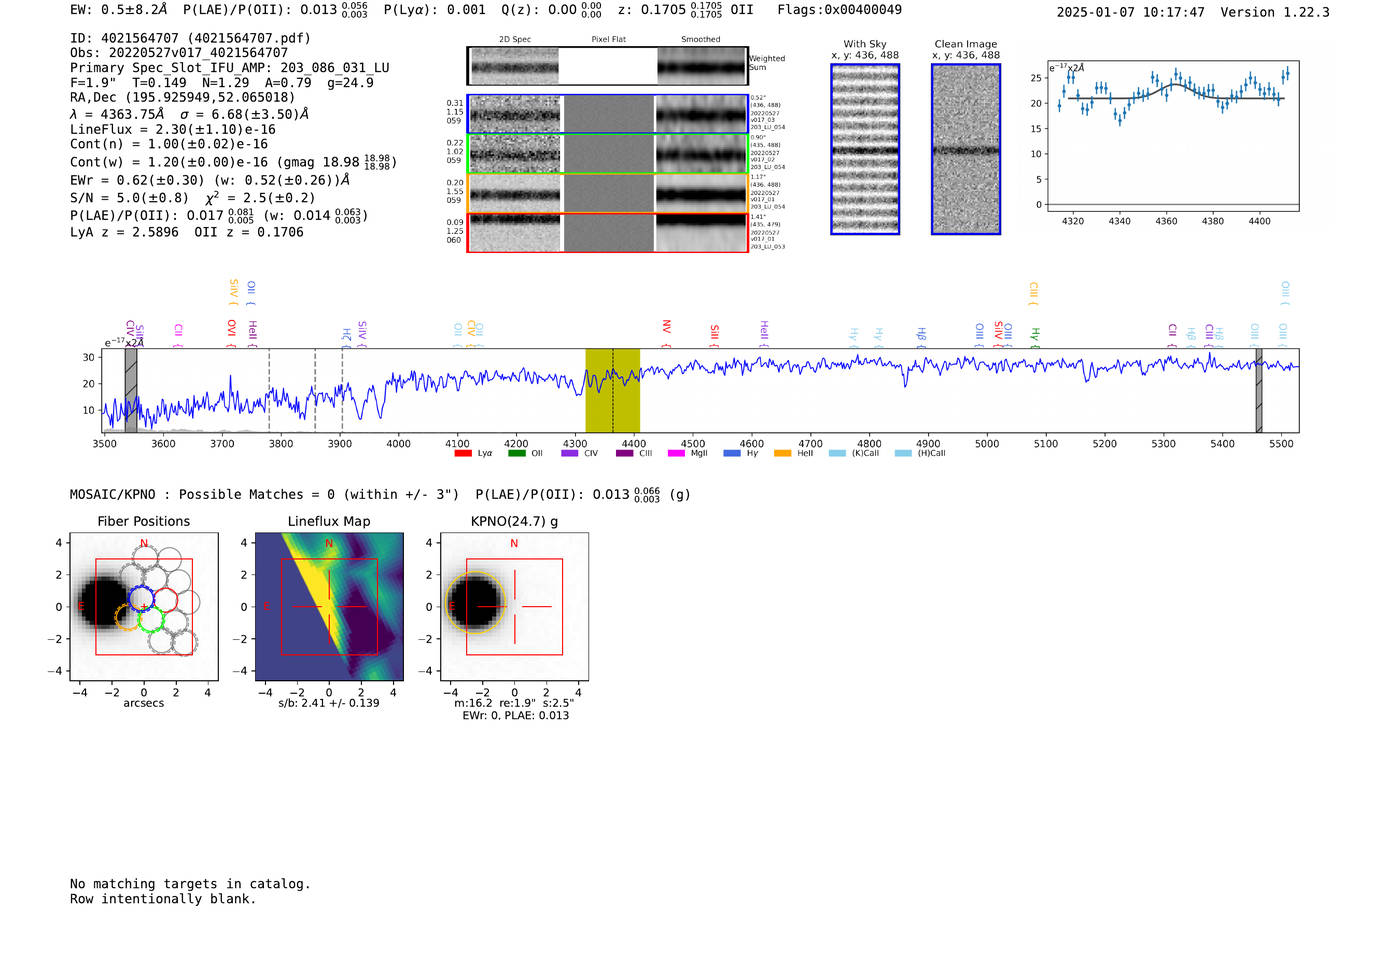Select the blue-bordered fiber spectrum row

click(x=608, y=114)
